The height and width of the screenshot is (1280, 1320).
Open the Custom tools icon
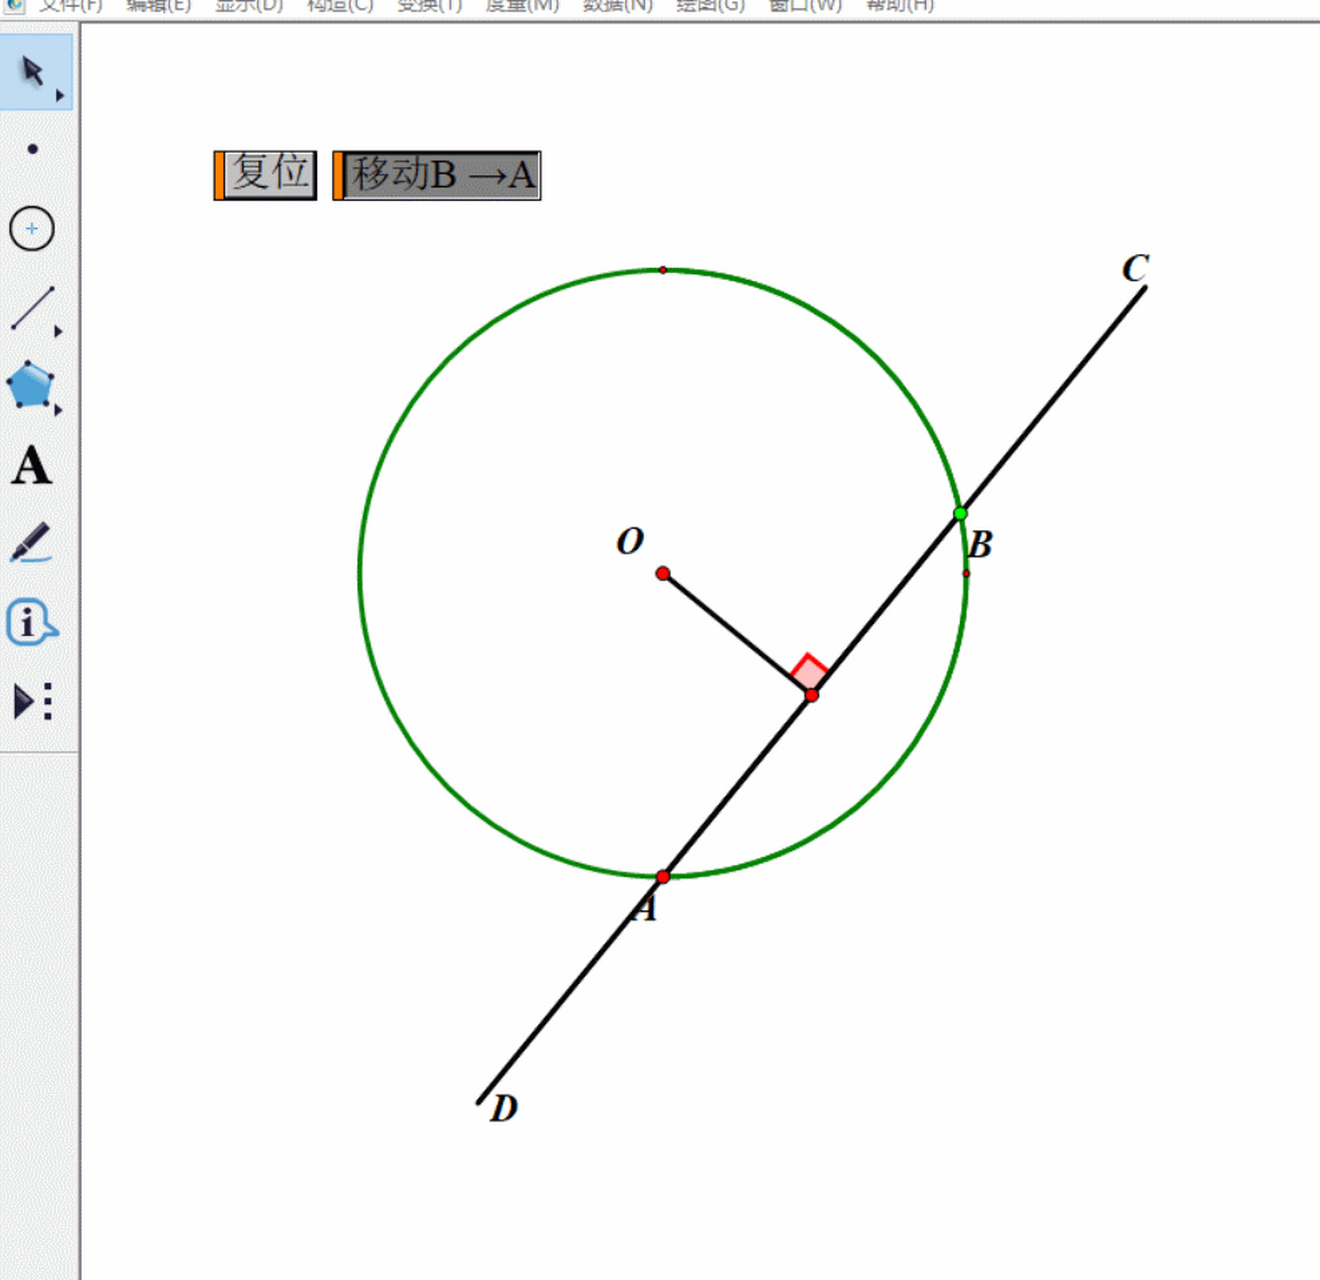point(33,701)
